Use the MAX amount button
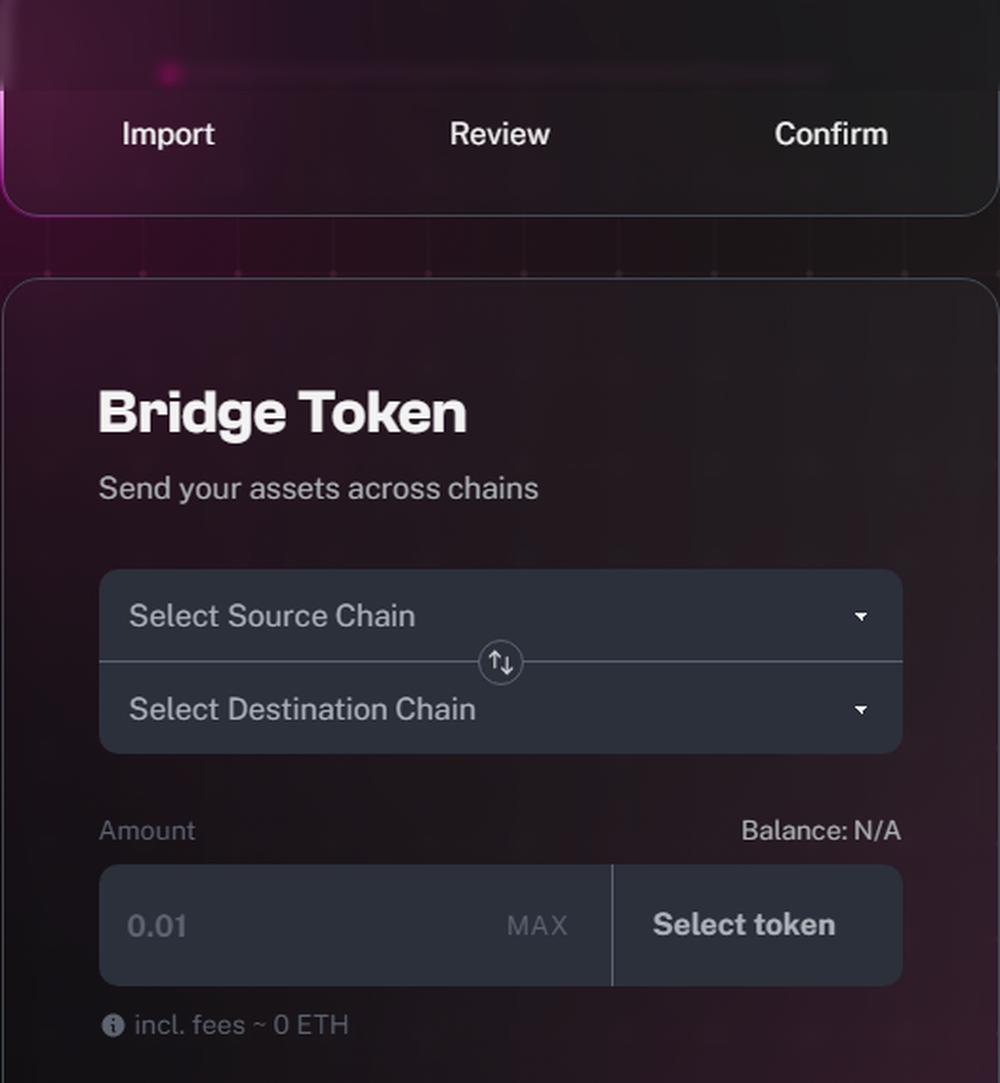The image size is (1000, 1083). point(537,926)
